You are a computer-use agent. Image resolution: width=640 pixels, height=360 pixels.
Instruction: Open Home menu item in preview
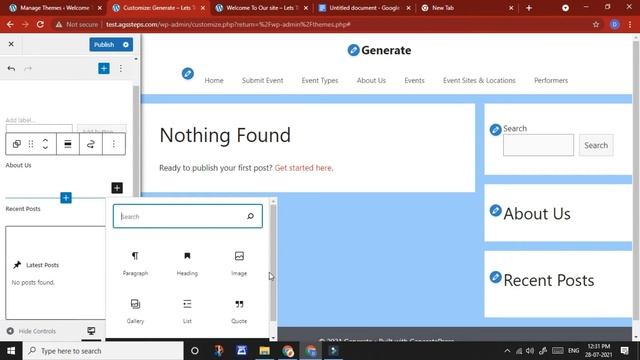[x=214, y=80]
